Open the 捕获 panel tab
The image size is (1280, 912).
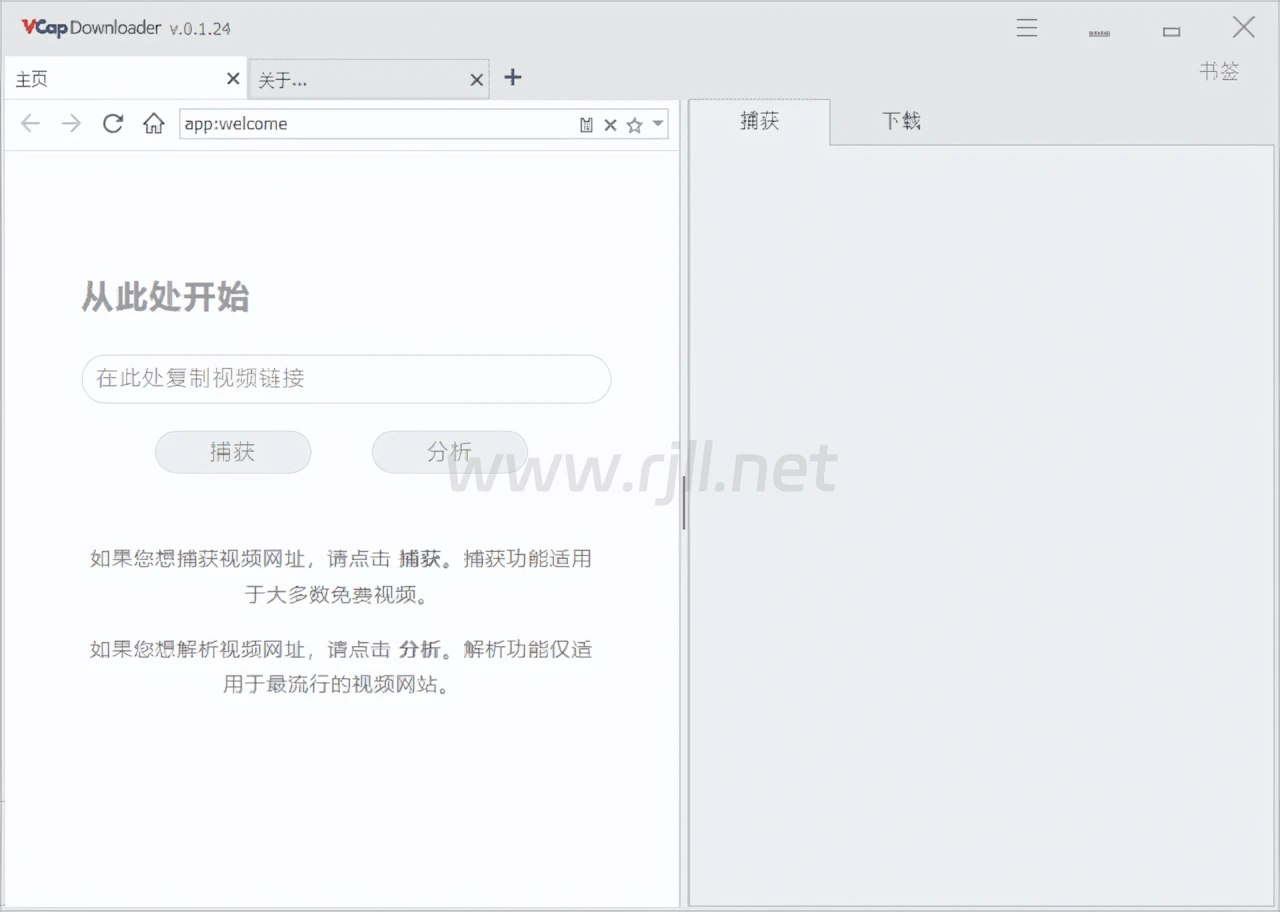click(759, 122)
